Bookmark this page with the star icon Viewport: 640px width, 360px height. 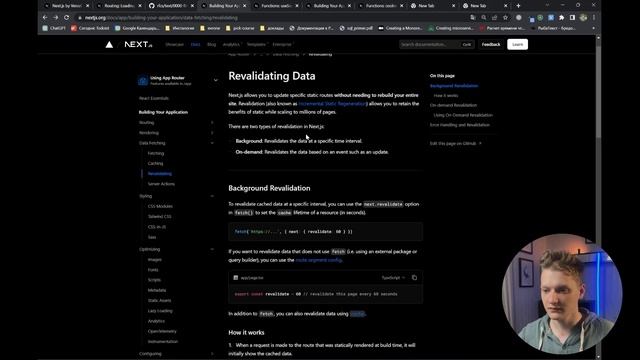505,18
